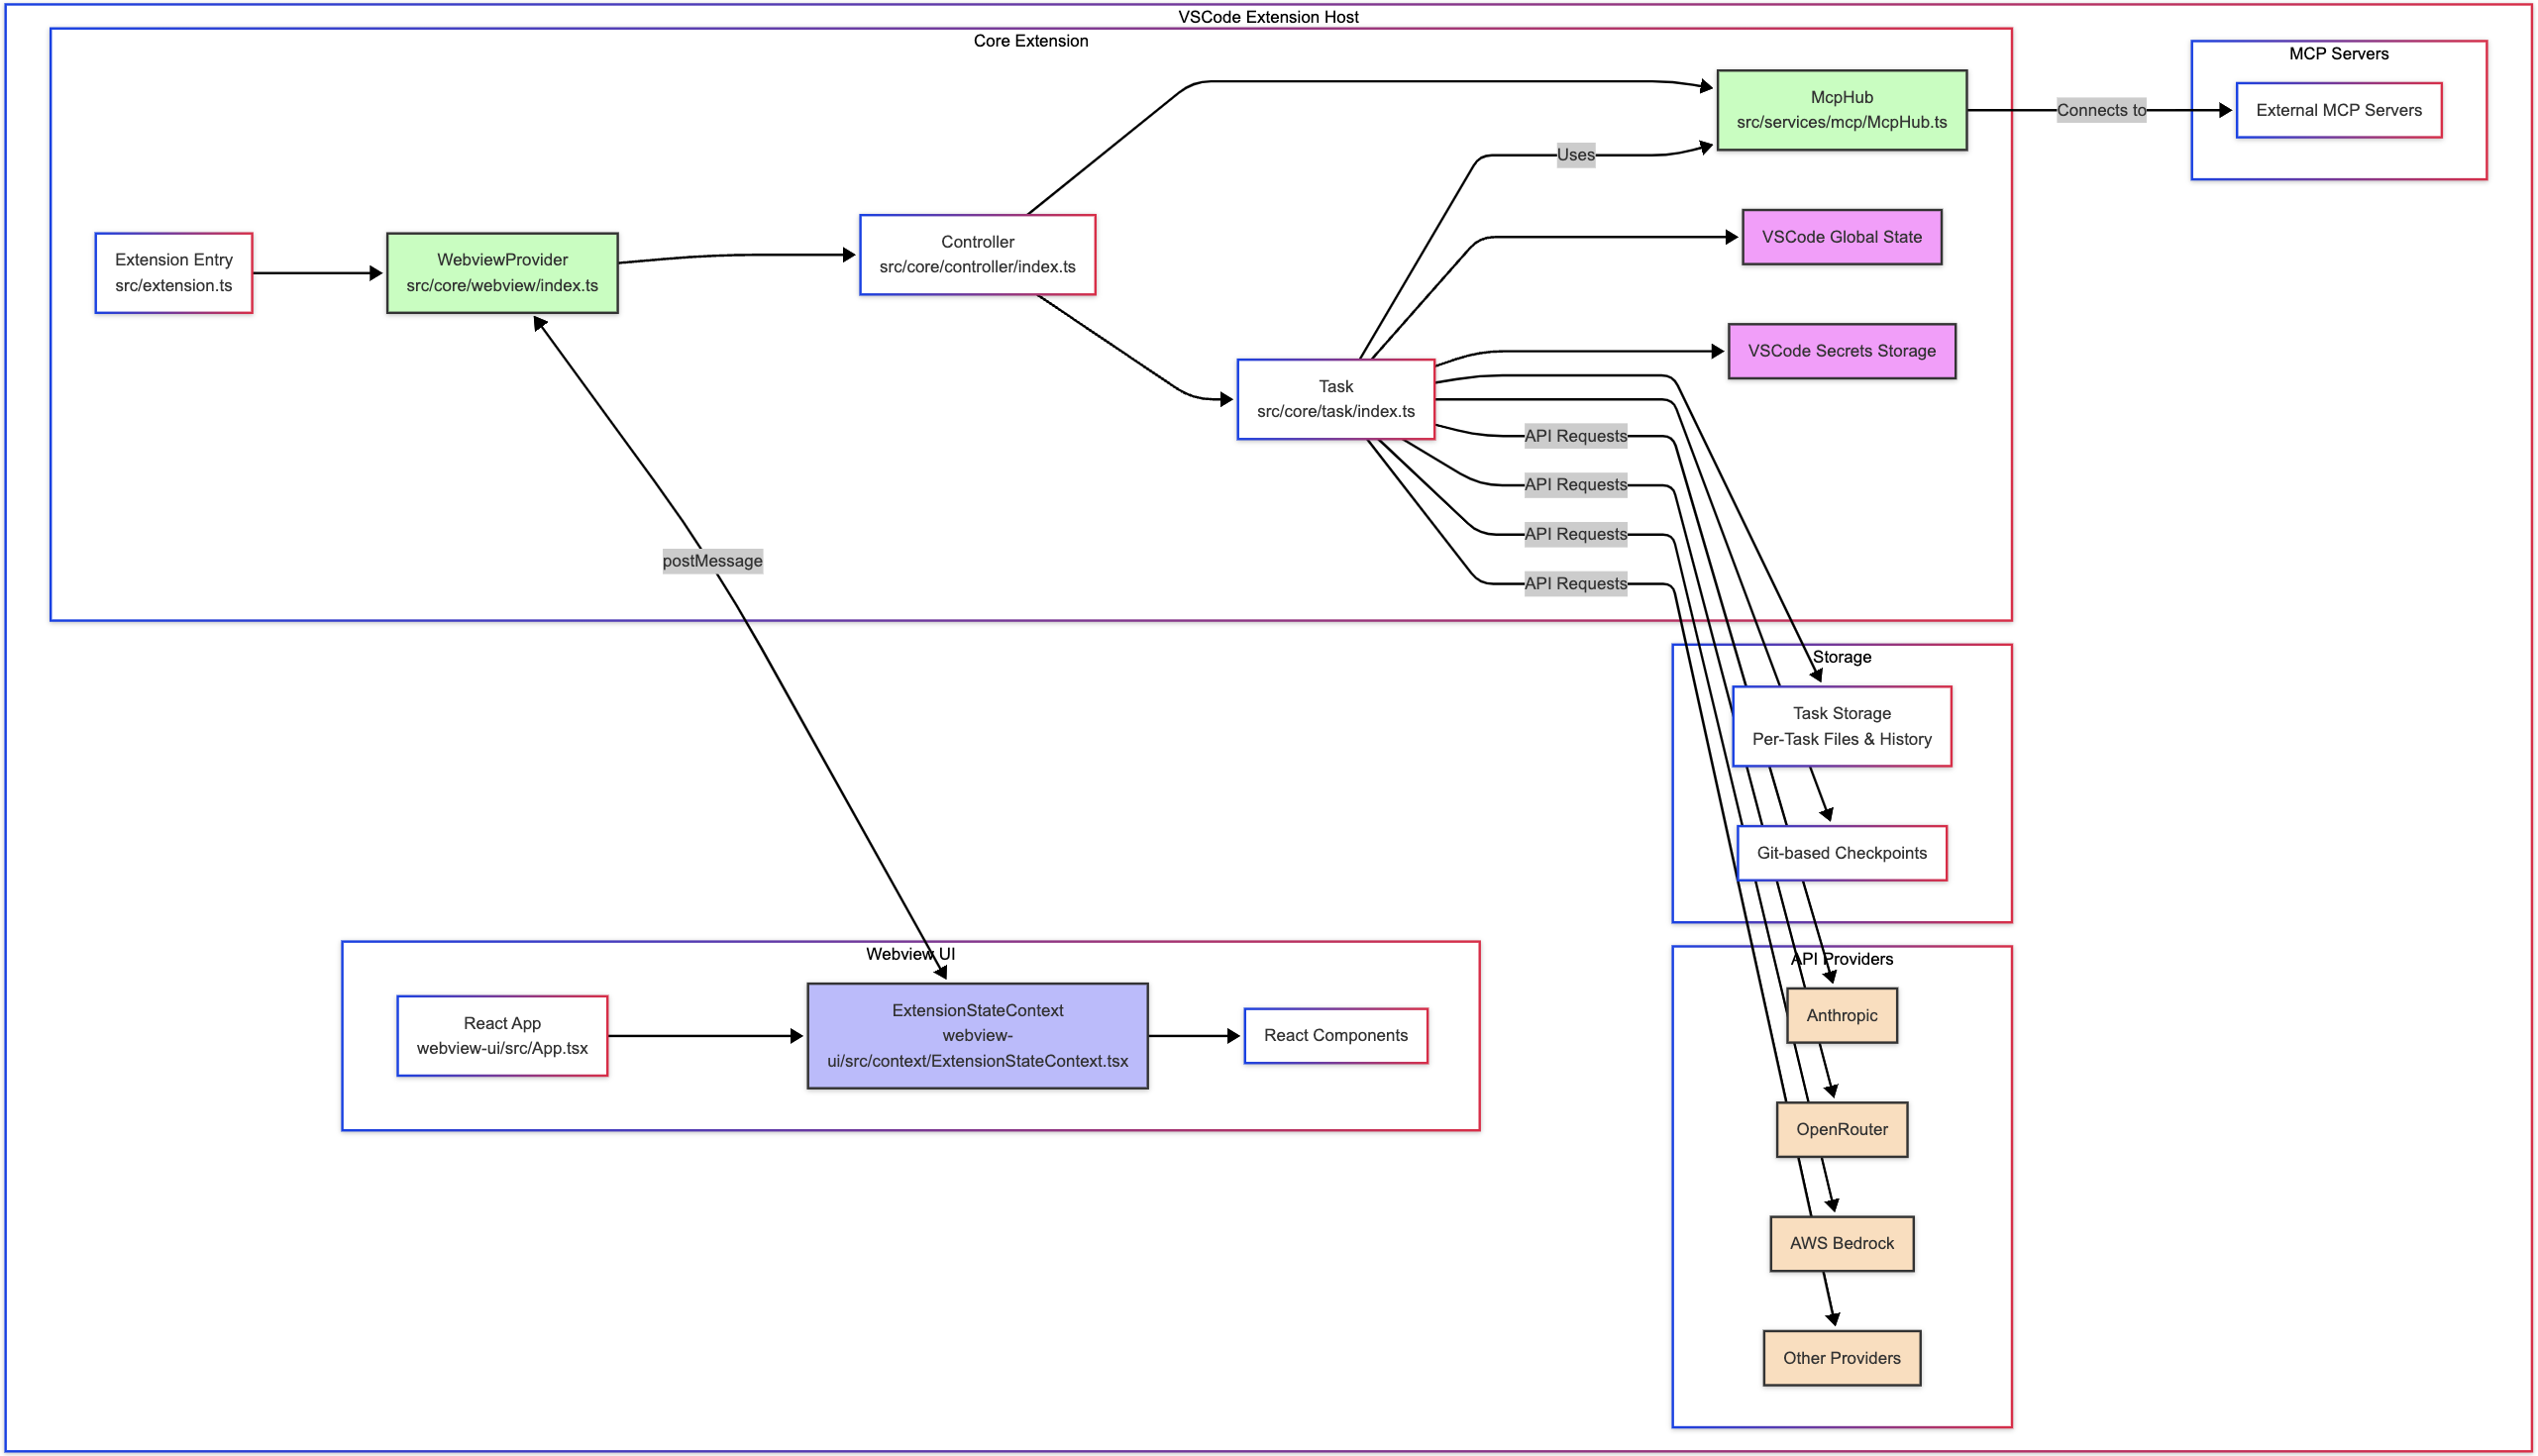Select the ExtensionStateContext purple node

(x=977, y=1036)
